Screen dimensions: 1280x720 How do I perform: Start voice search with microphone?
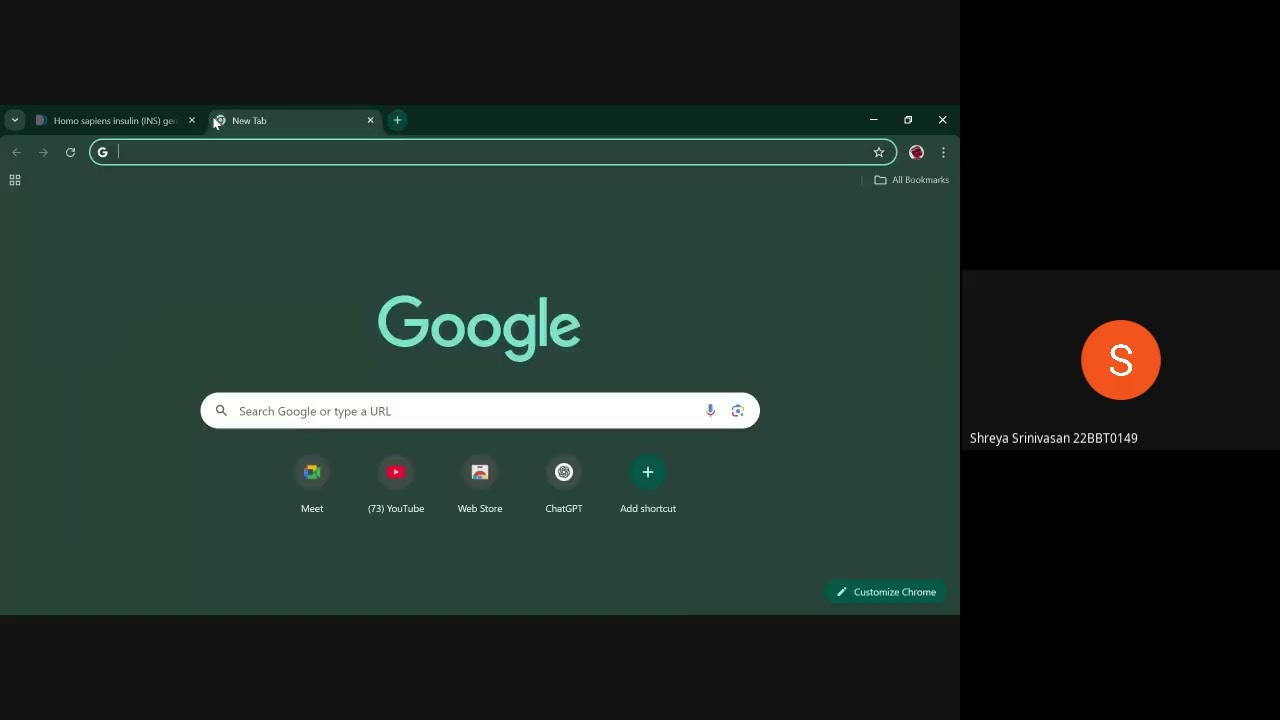[x=710, y=411]
